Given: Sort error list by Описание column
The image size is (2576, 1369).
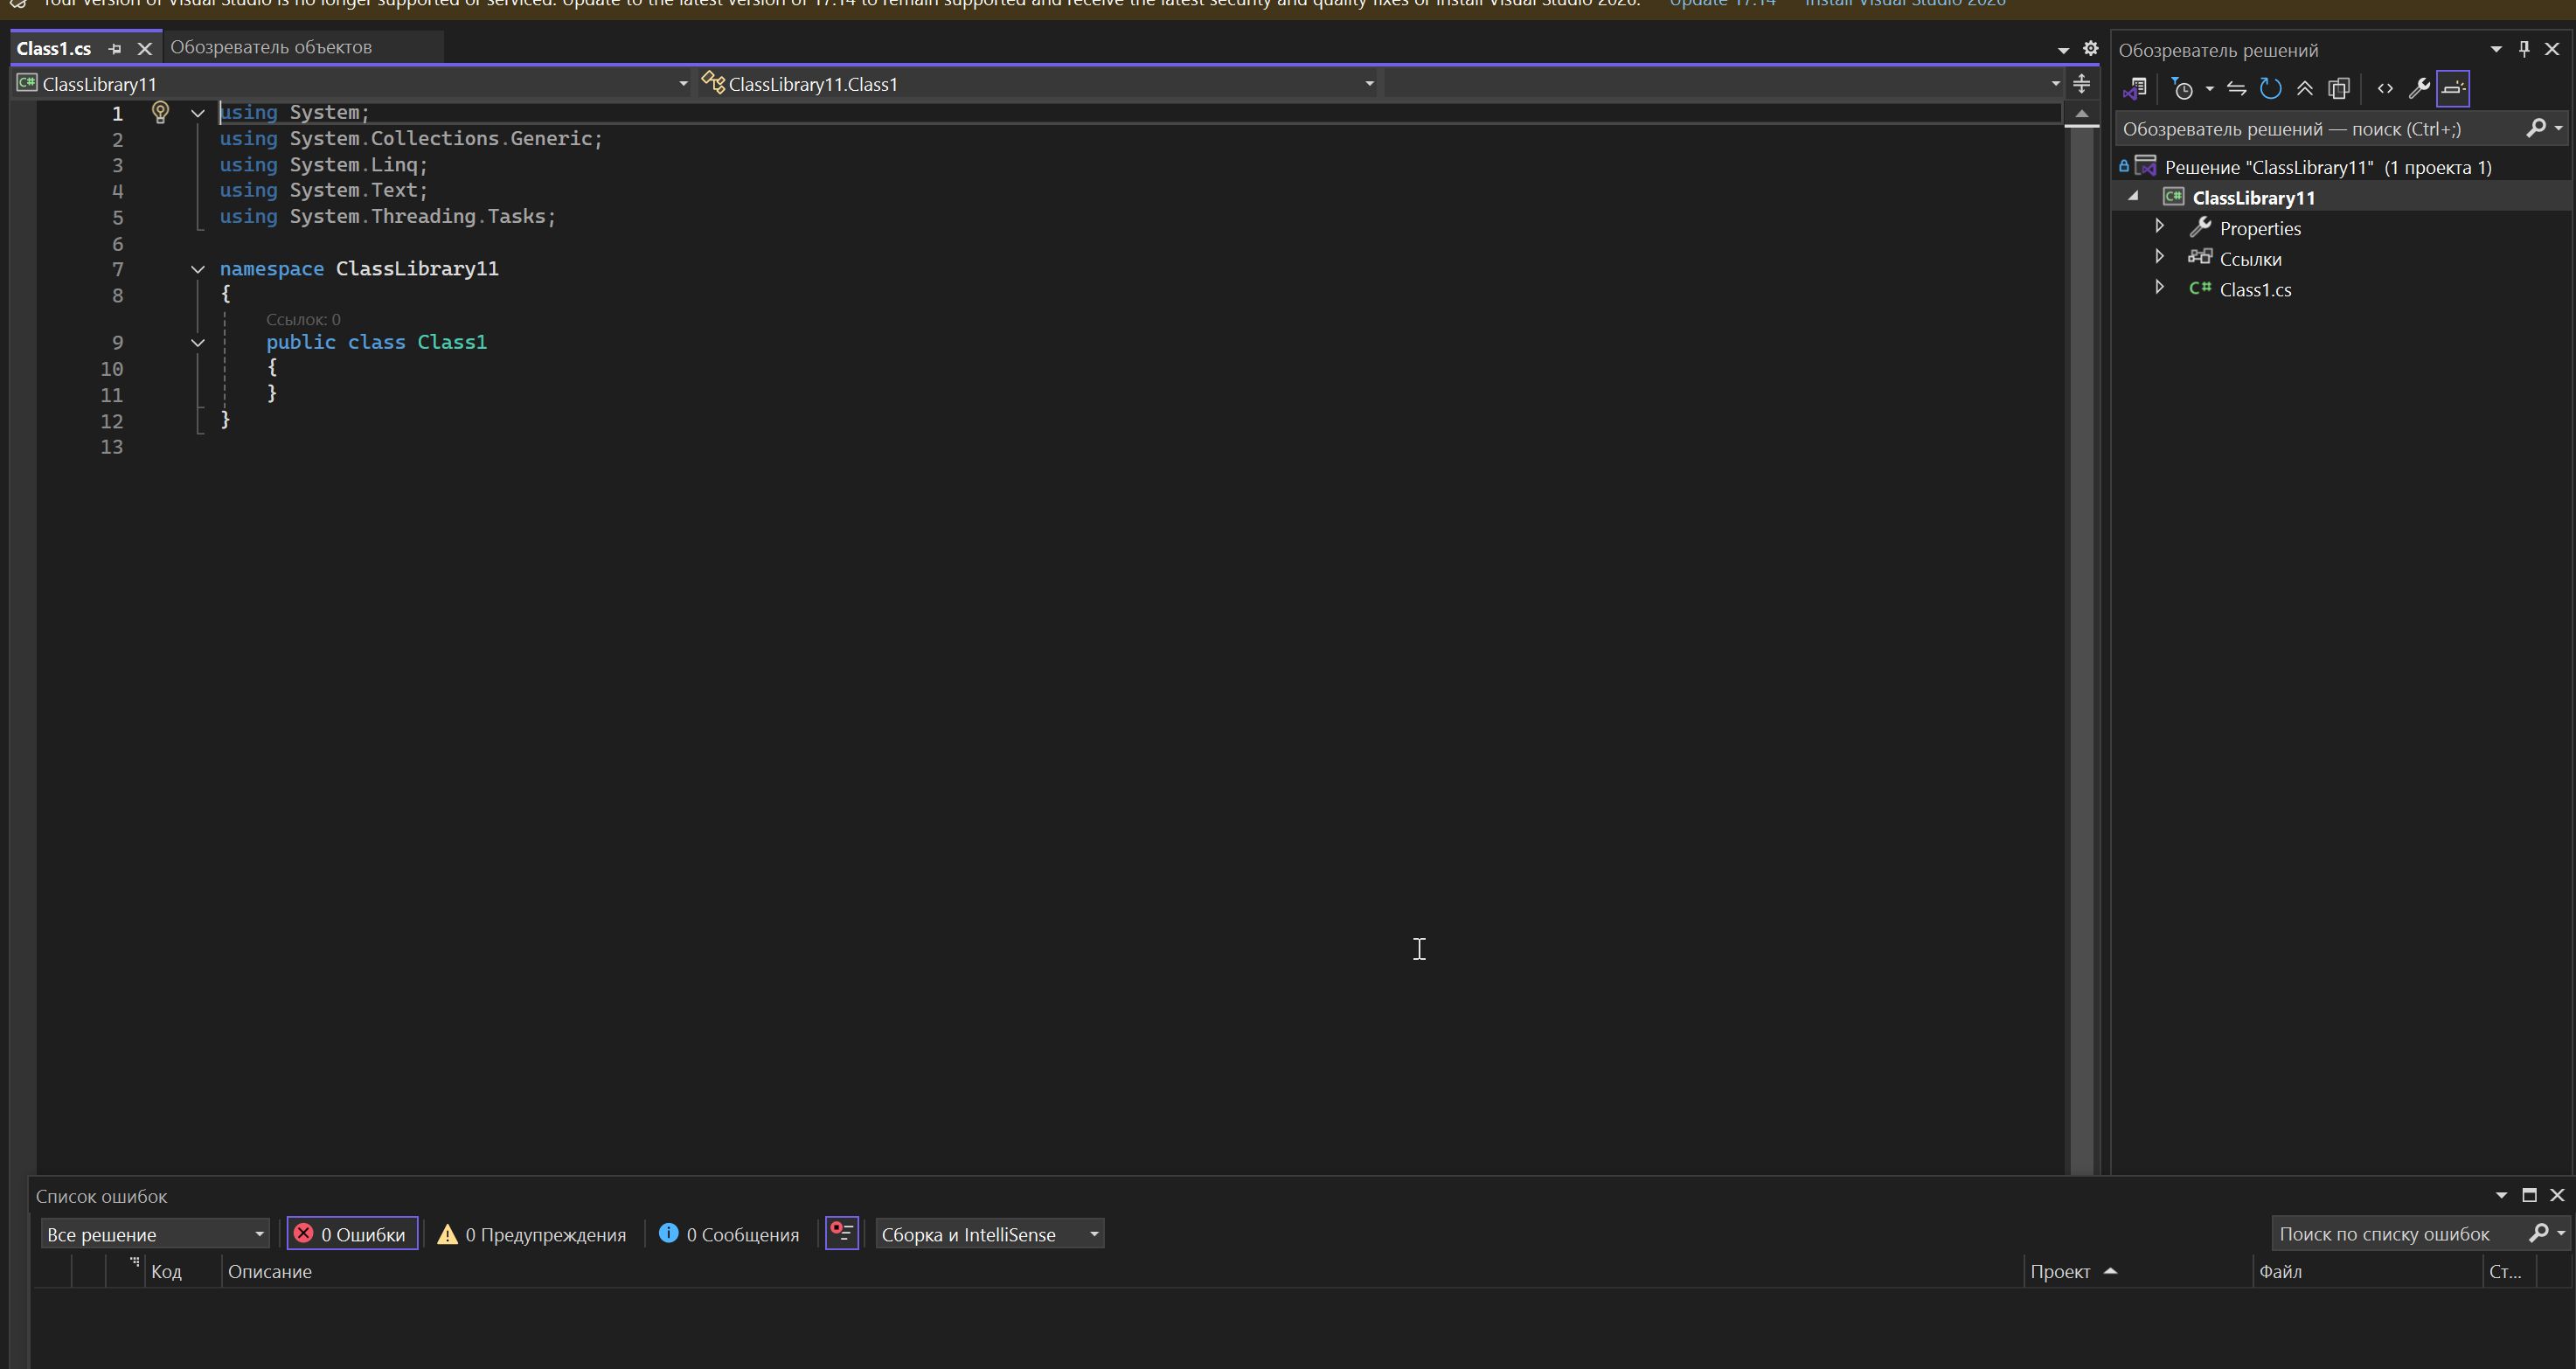Looking at the screenshot, I should (x=270, y=1271).
